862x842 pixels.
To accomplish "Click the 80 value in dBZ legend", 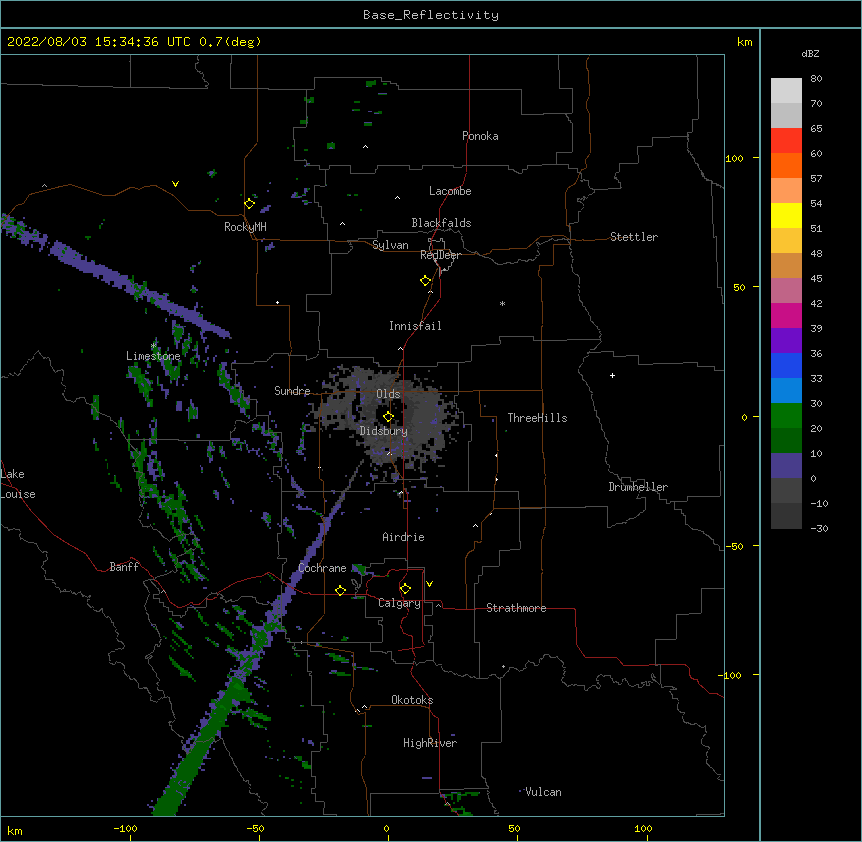I will tap(816, 79).
